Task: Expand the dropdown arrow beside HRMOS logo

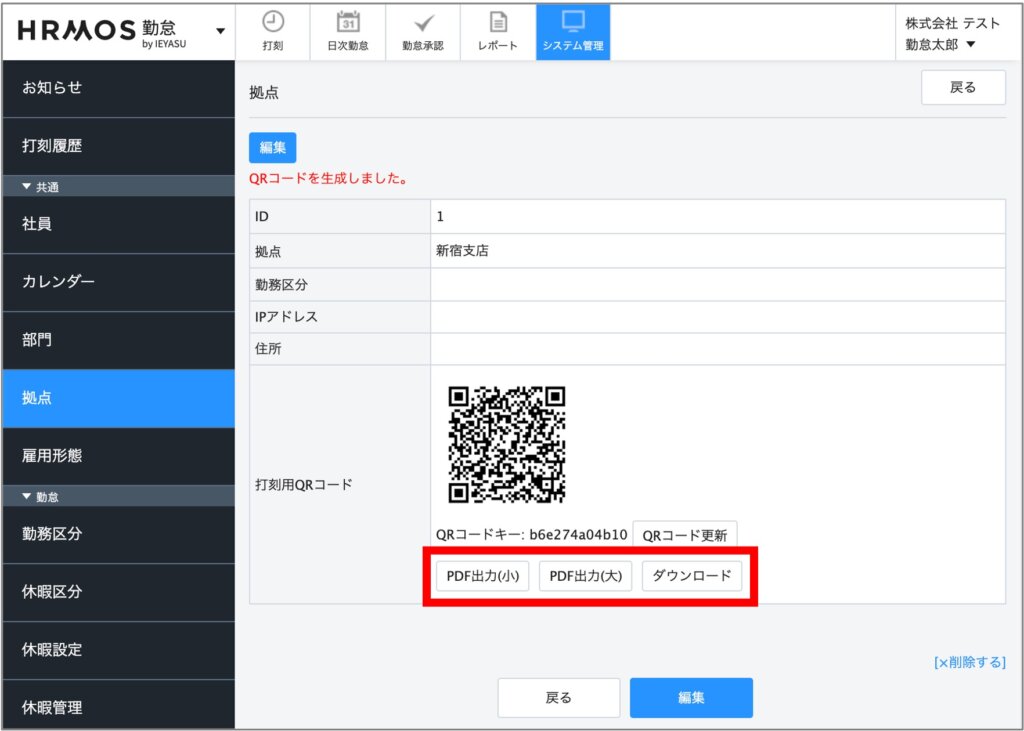Action: (220, 32)
